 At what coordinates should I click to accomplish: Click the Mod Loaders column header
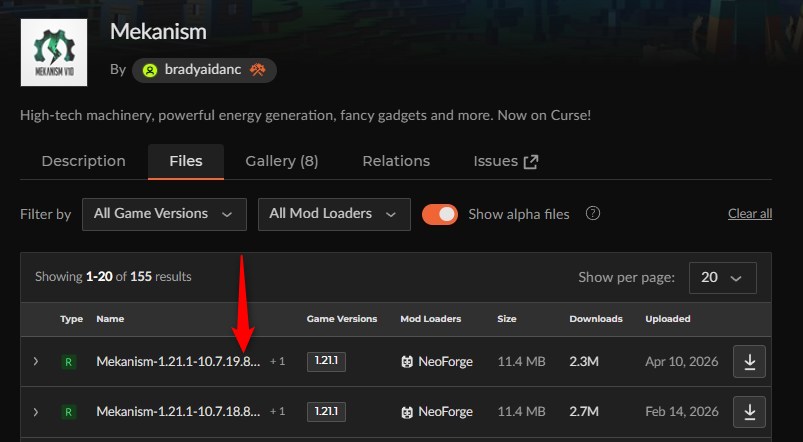pyautogui.click(x=431, y=319)
